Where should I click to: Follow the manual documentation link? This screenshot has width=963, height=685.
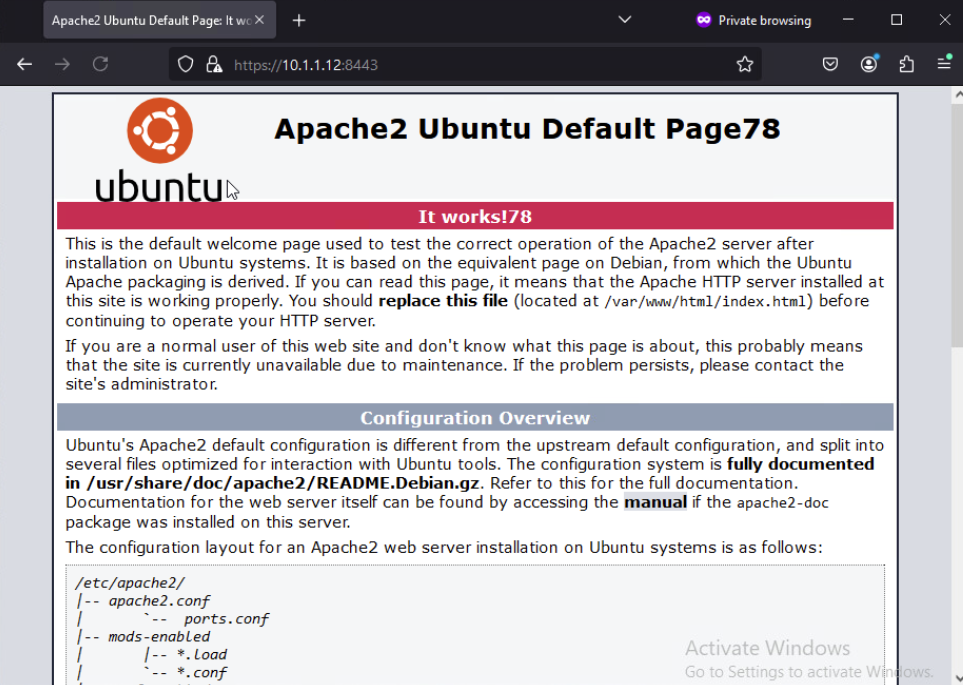click(x=655, y=502)
